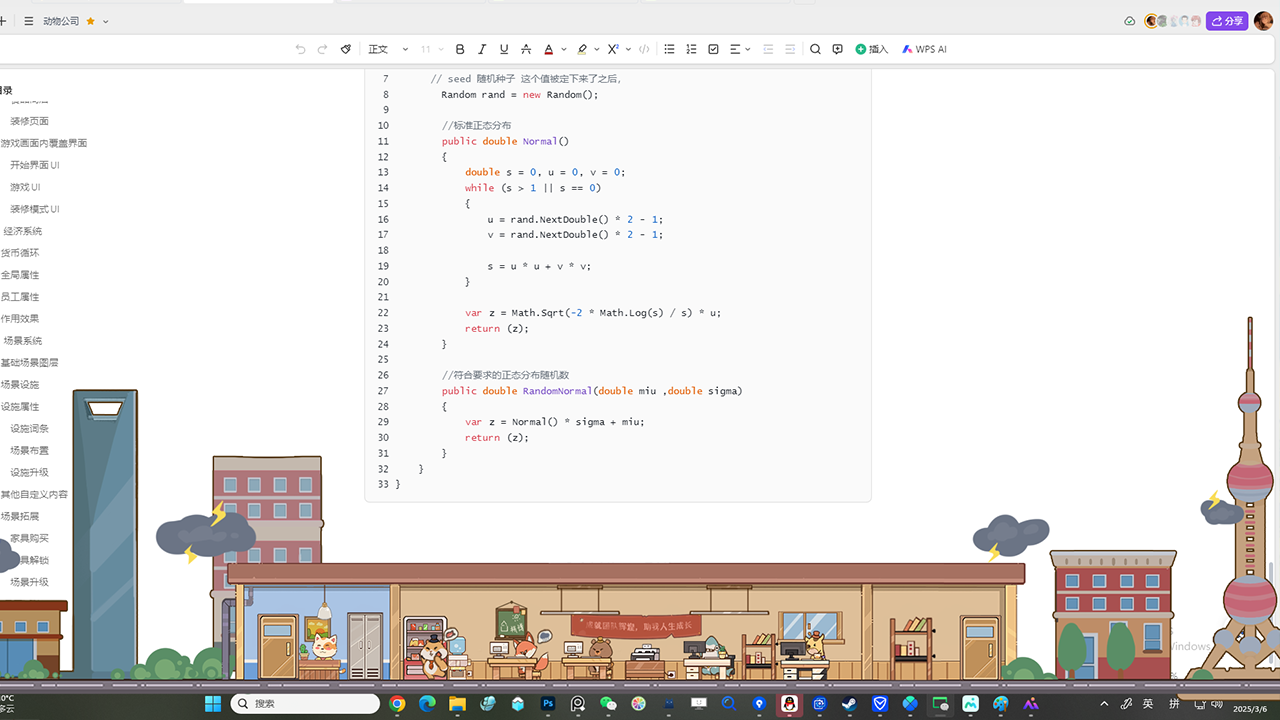This screenshot has height=720, width=1280.
Task: Open the text alignment dropdown
Action: coord(740,49)
